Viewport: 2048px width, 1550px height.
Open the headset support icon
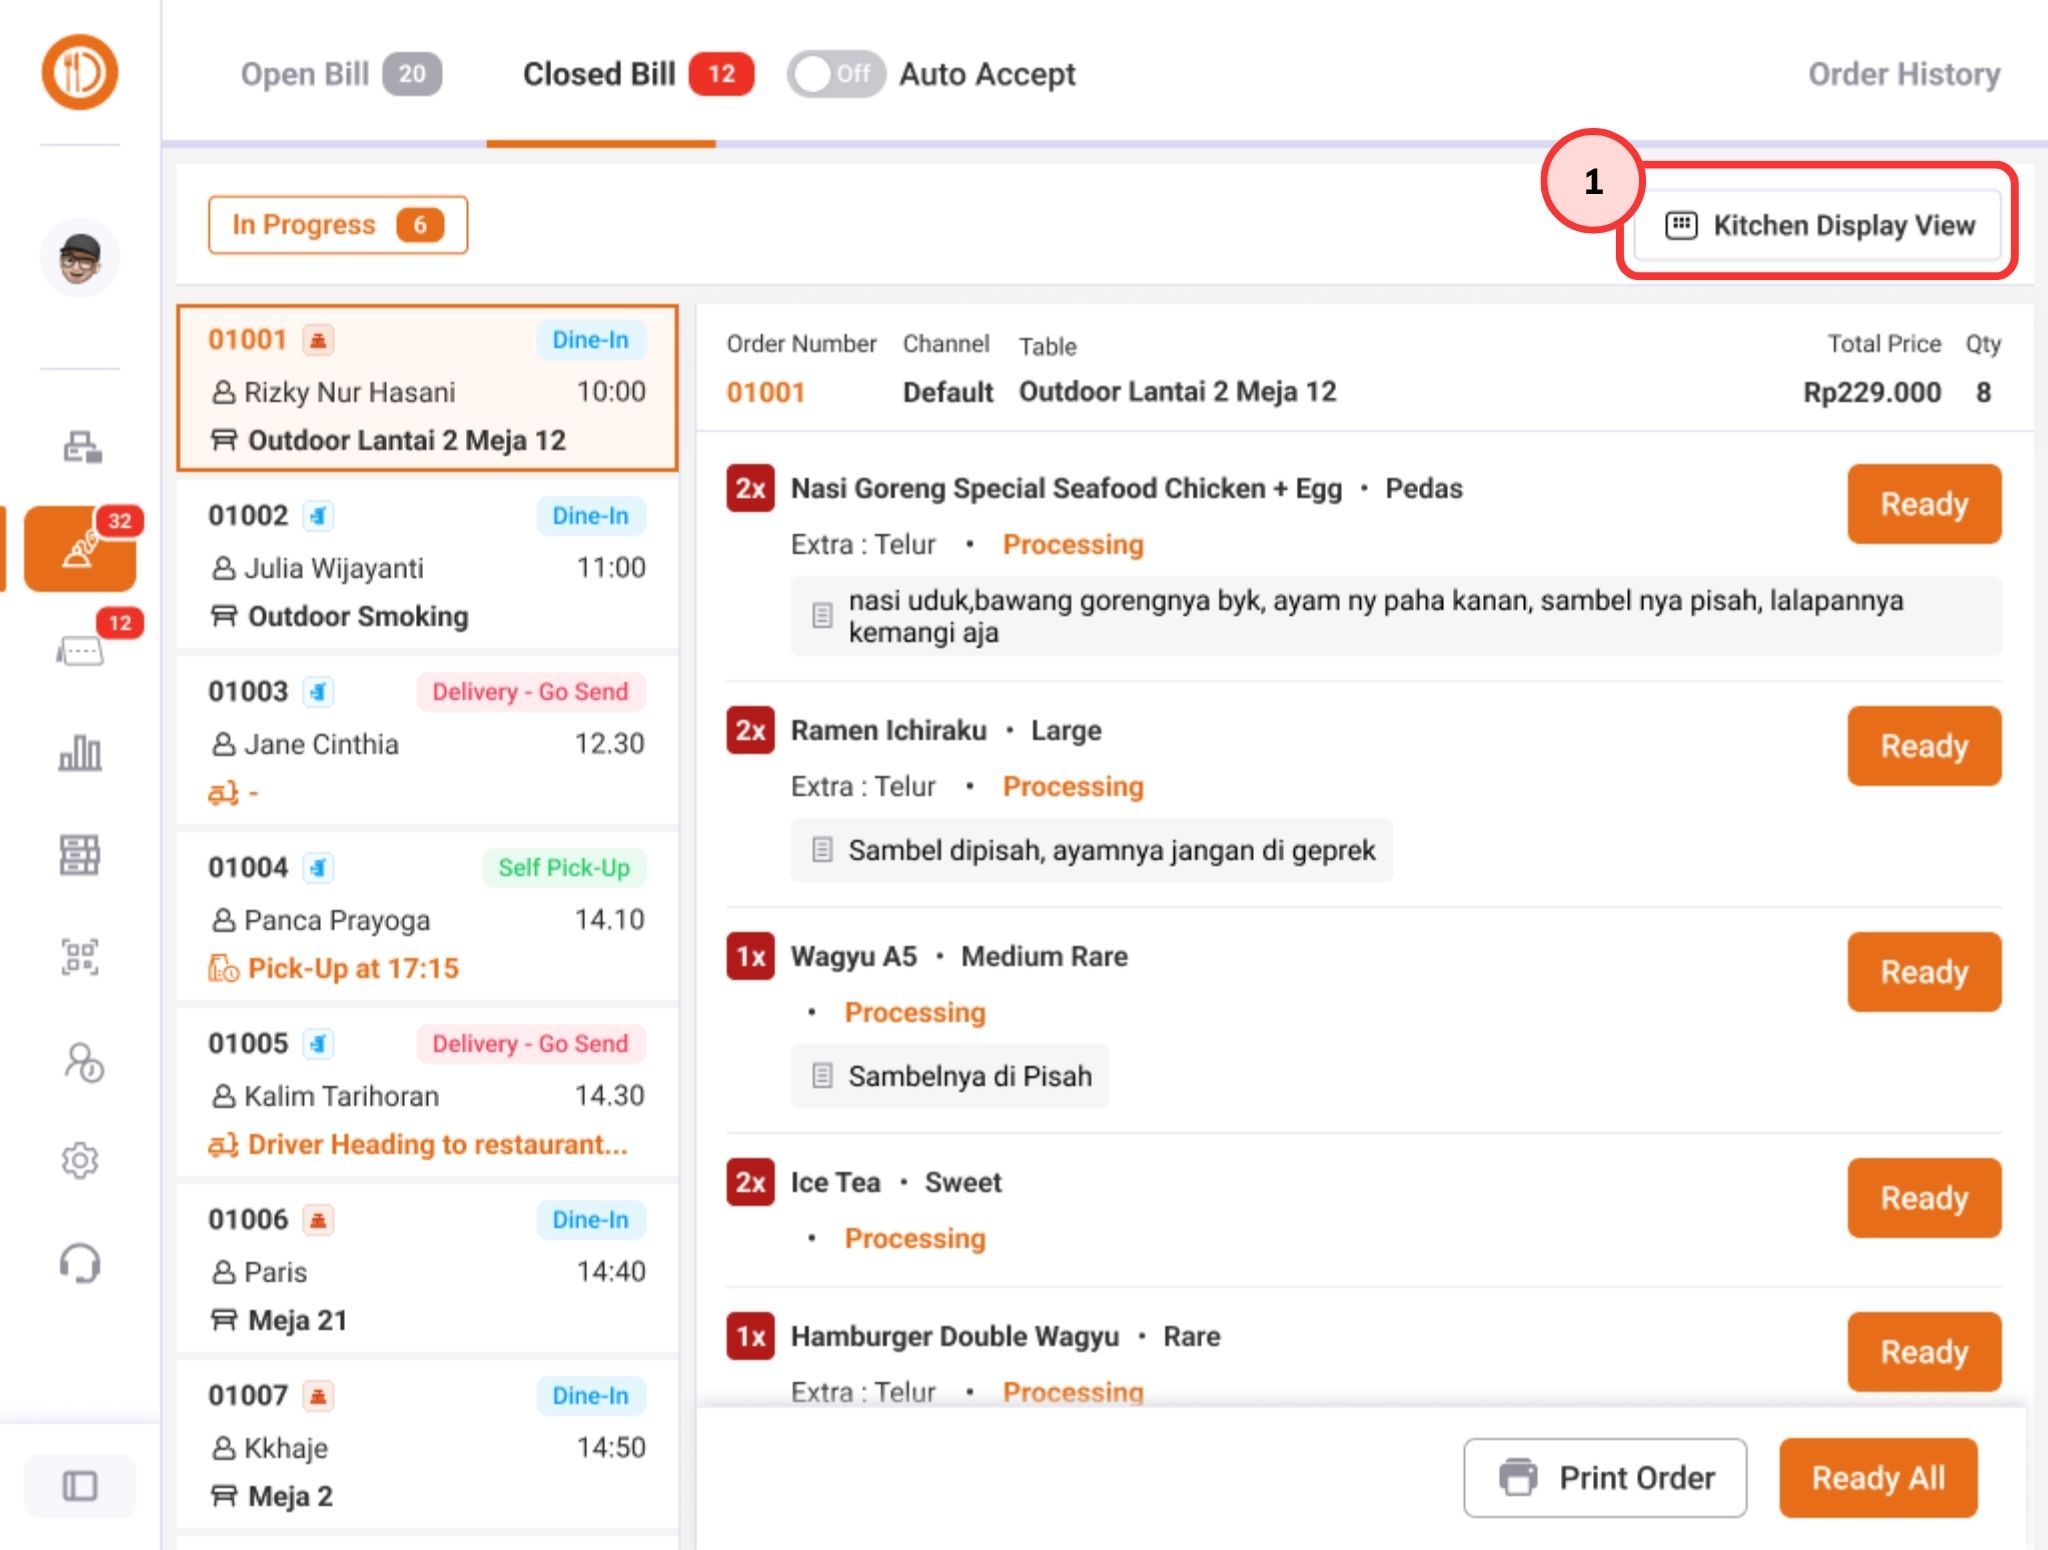pos(80,1263)
